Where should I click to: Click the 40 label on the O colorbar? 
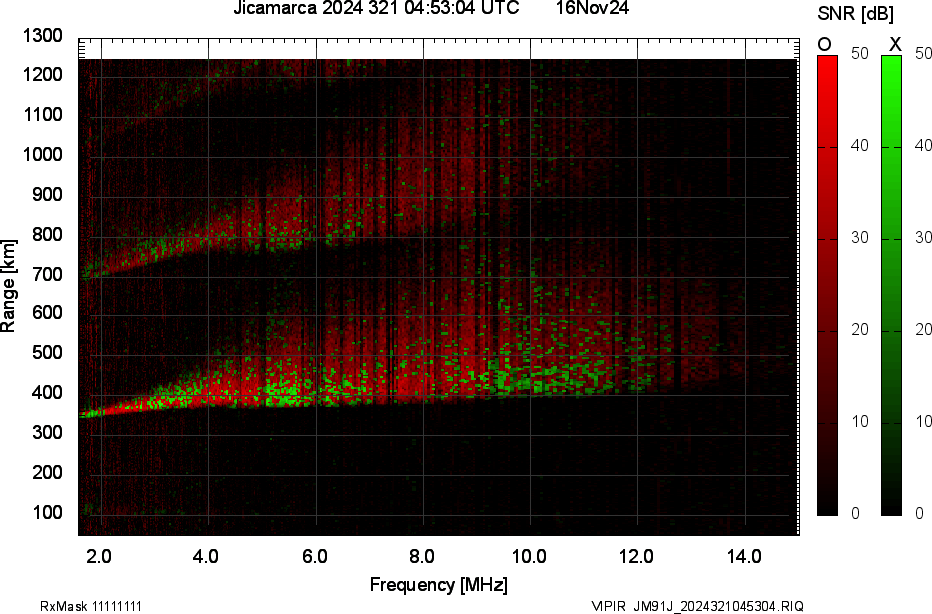860,146
